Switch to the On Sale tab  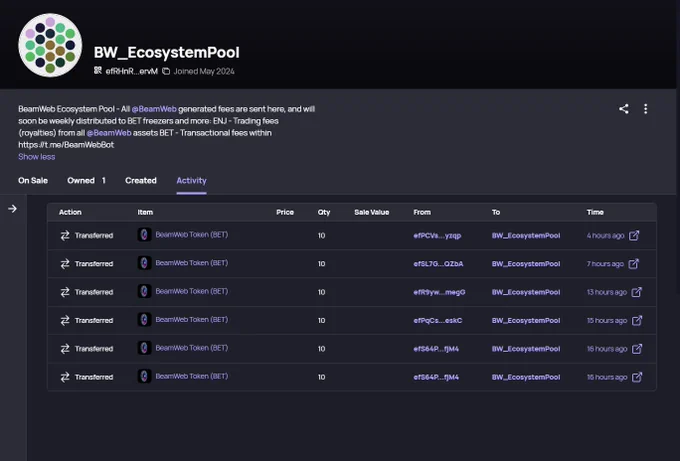point(33,180)
